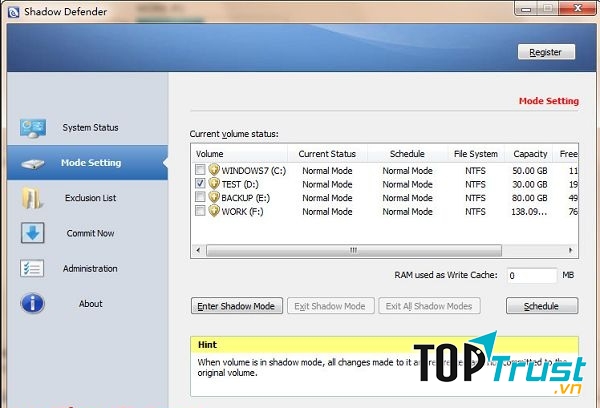
Task: Click the shield icon beside WORK (F:)
Action: tap(213, 211)
